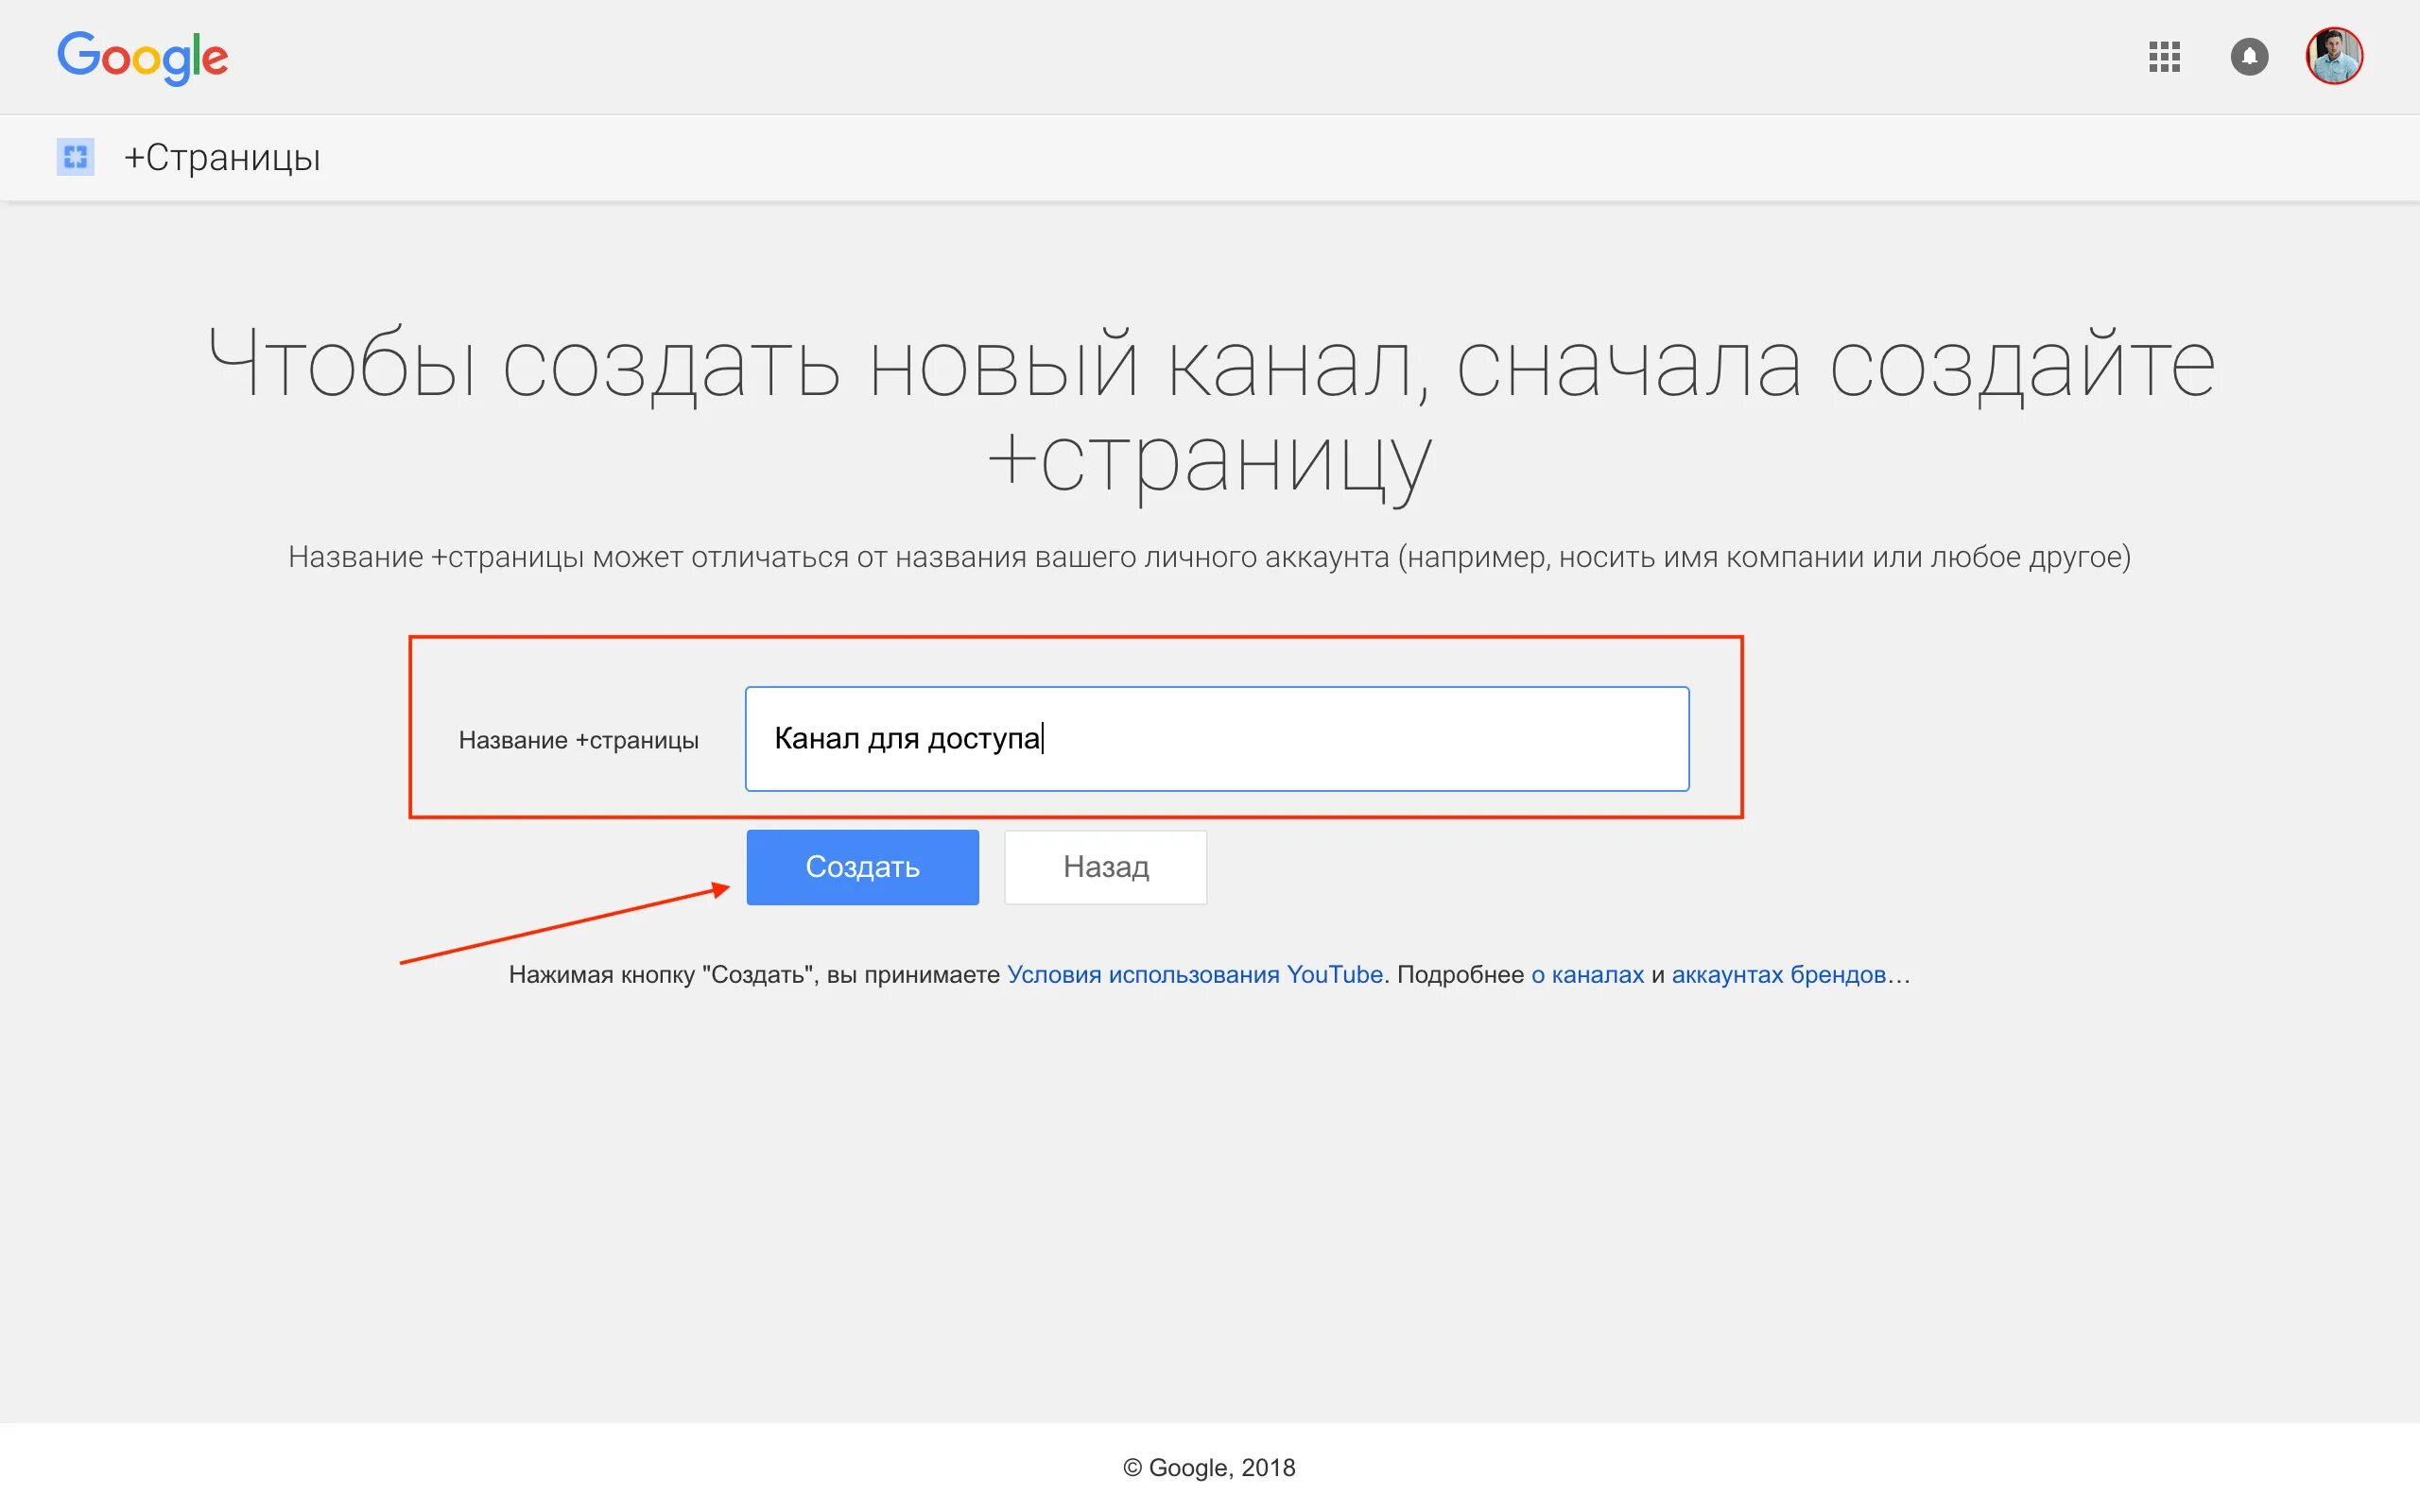Image resolution: width=2420 pixels, height=1512 pixels.
Task: Open the аккаунтах брендов link
Action: [1778, 974]
